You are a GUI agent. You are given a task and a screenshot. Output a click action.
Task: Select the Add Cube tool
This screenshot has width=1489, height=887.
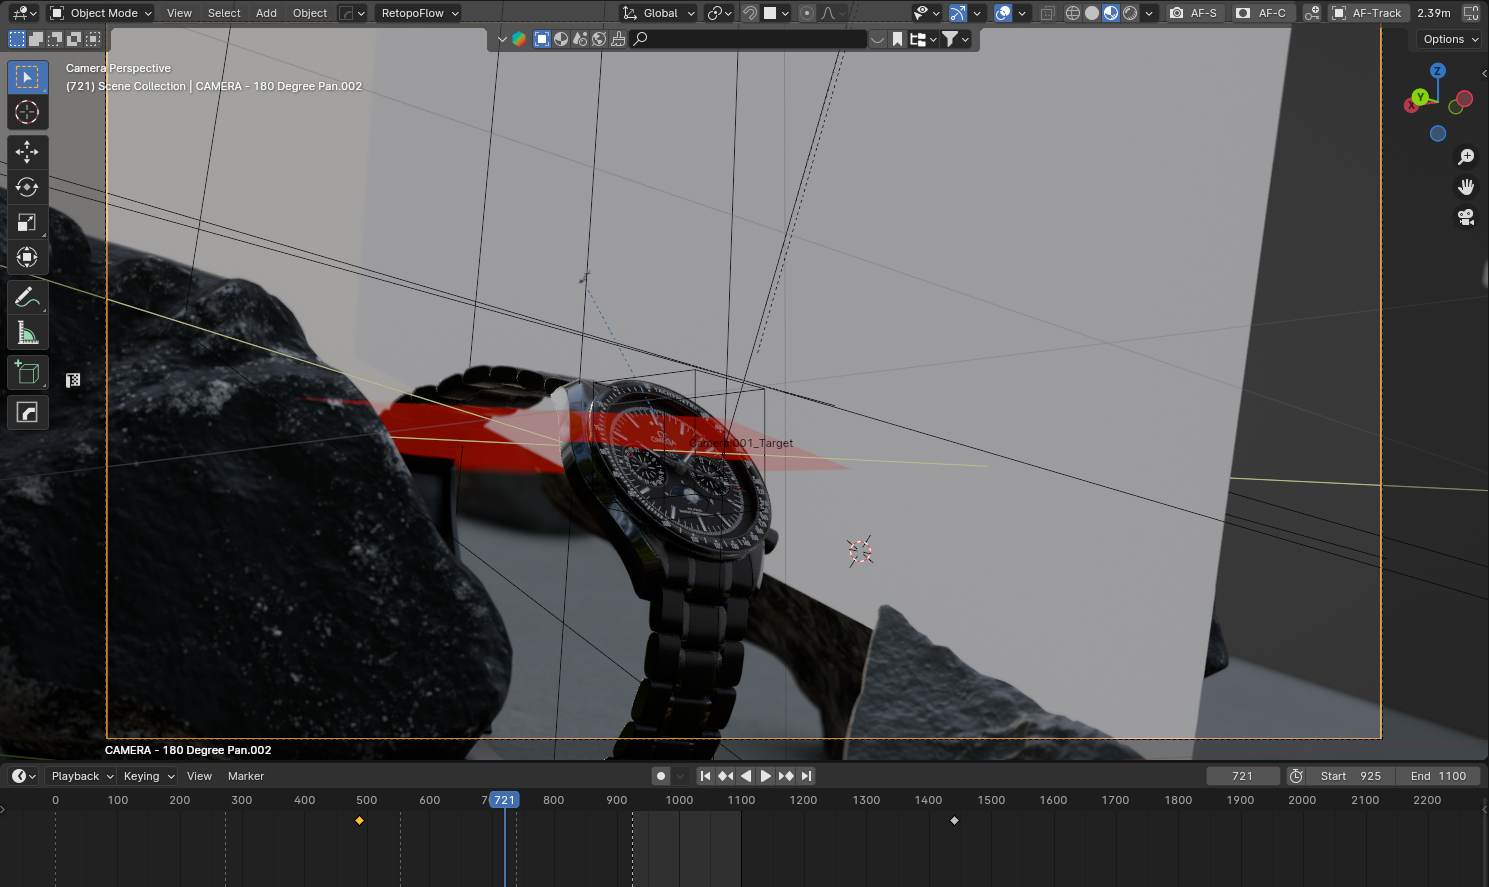point(27,373)
